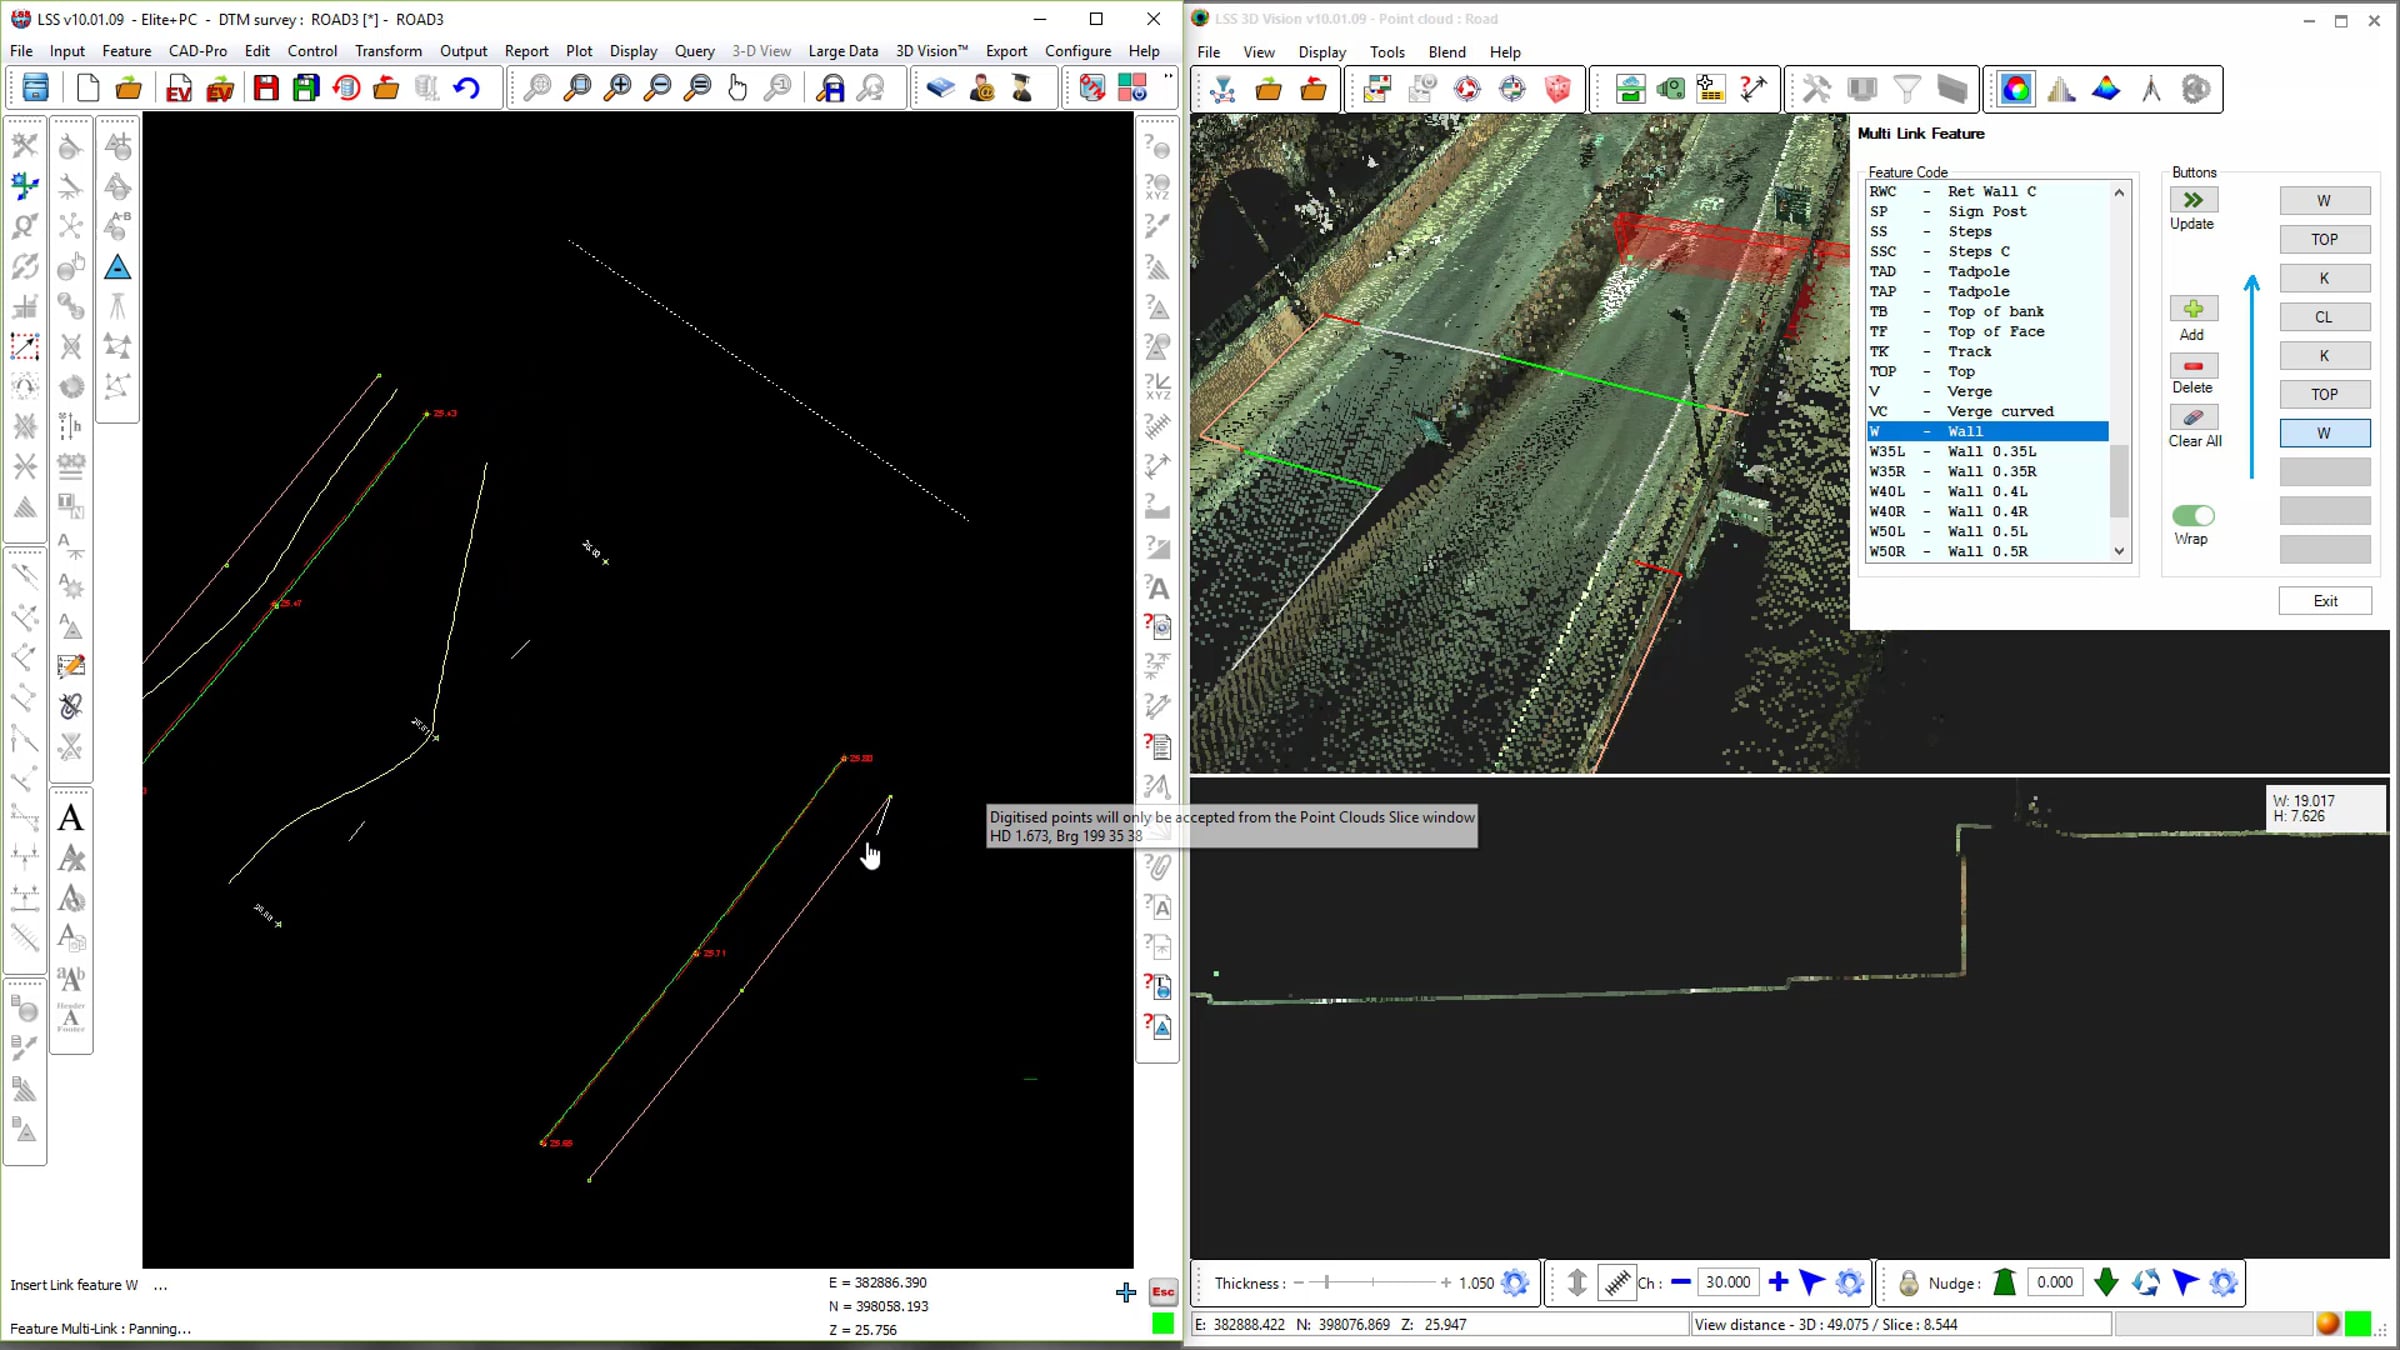Expand the toolbar overflow chevron
The width and height of the screenshot is (2400, 1350).
(1167, 77)
